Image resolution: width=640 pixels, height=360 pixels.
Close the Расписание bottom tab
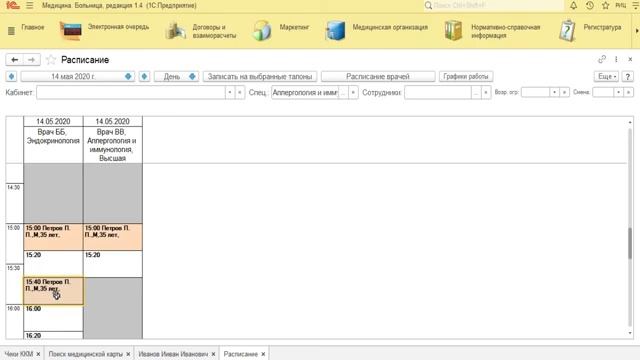[x=263, y=354]
